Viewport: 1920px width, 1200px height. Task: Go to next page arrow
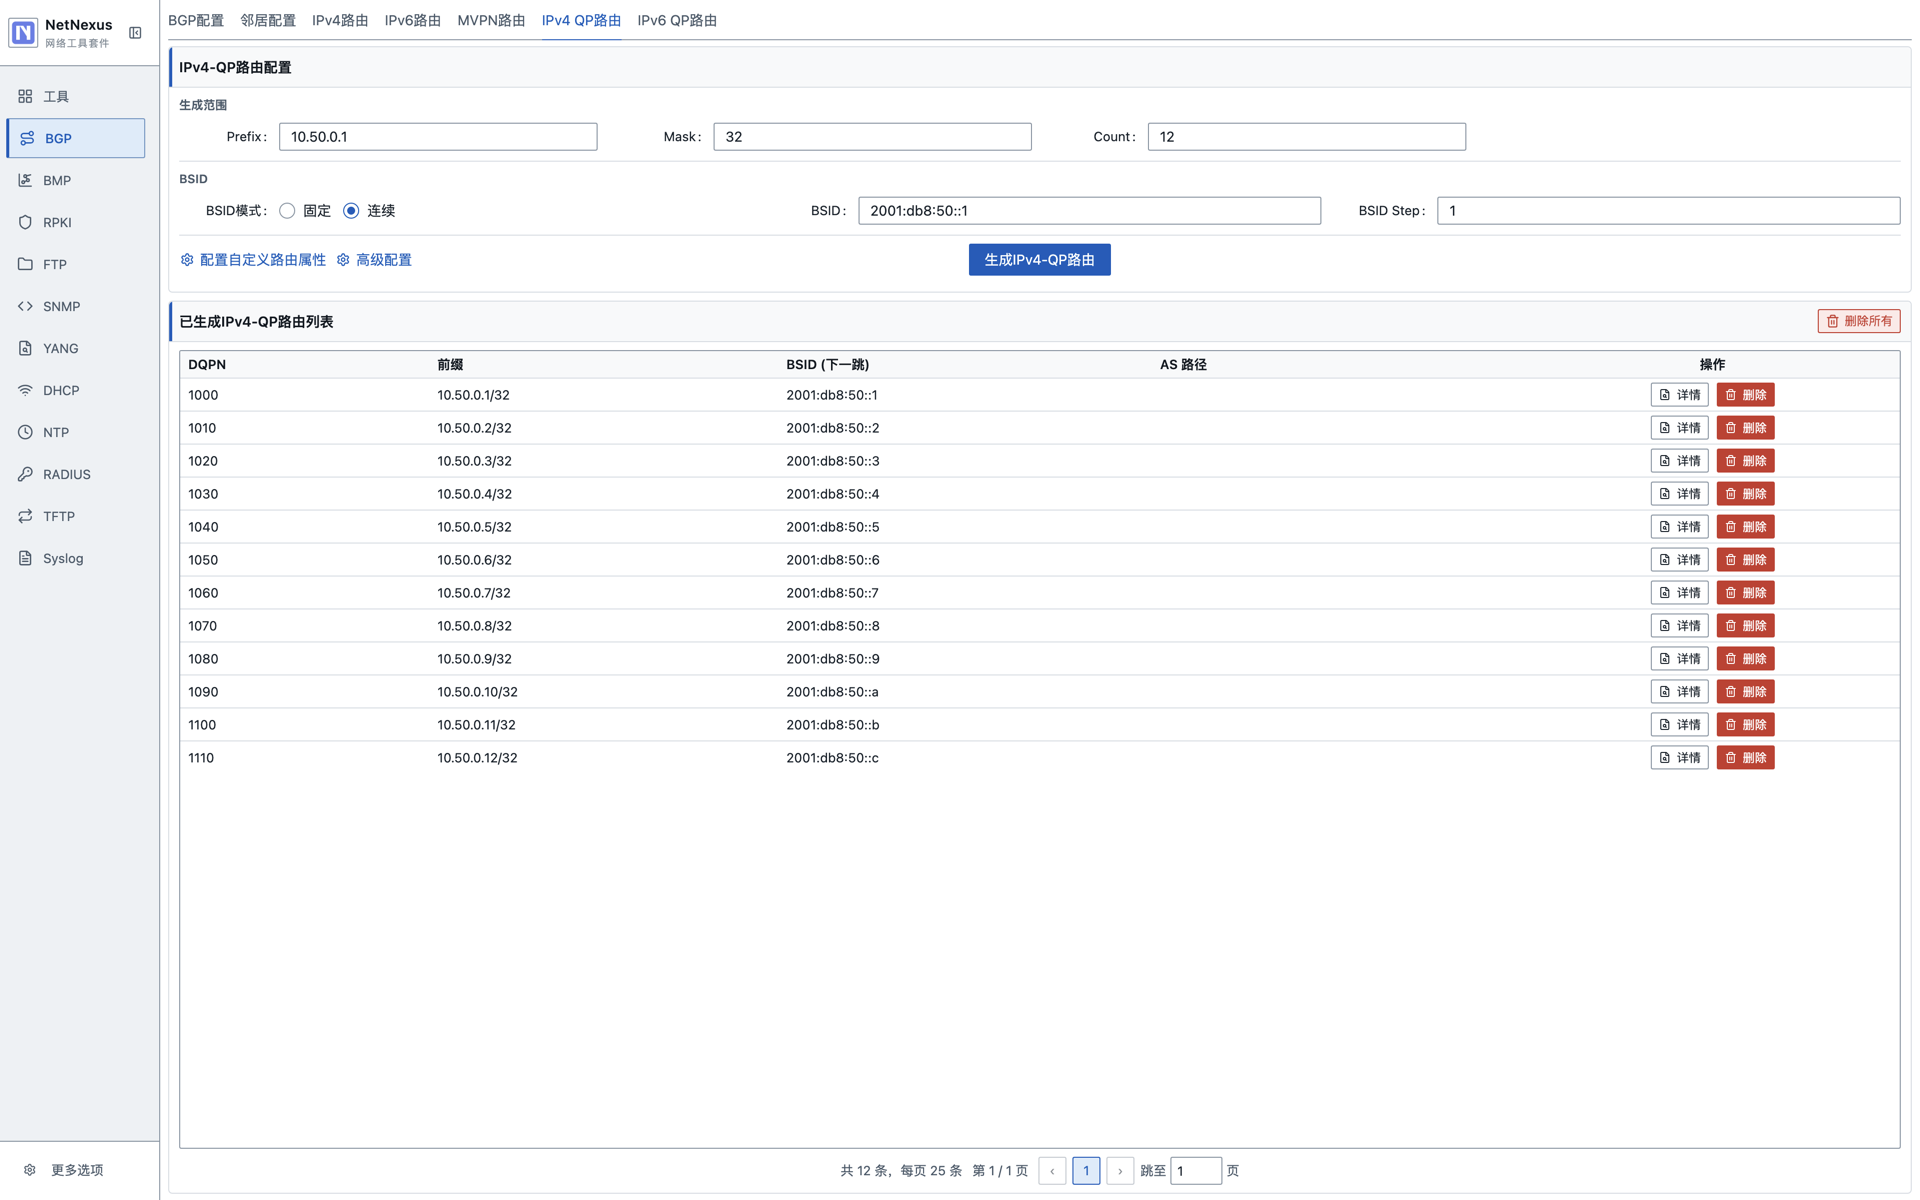click(x=1120, y=1171)
